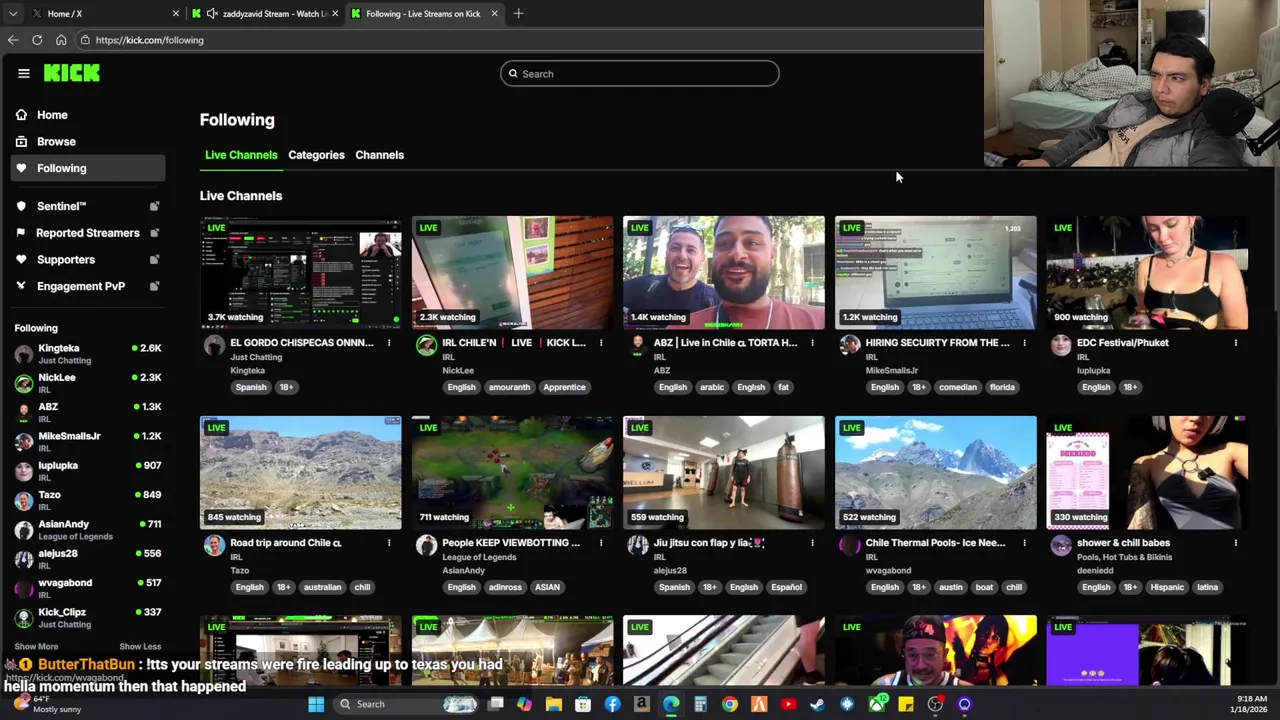Image resolution: width=1280 pixels, height=720 pixels.
Task: Open Reported Streamers in sidebar
Action: 88,233
